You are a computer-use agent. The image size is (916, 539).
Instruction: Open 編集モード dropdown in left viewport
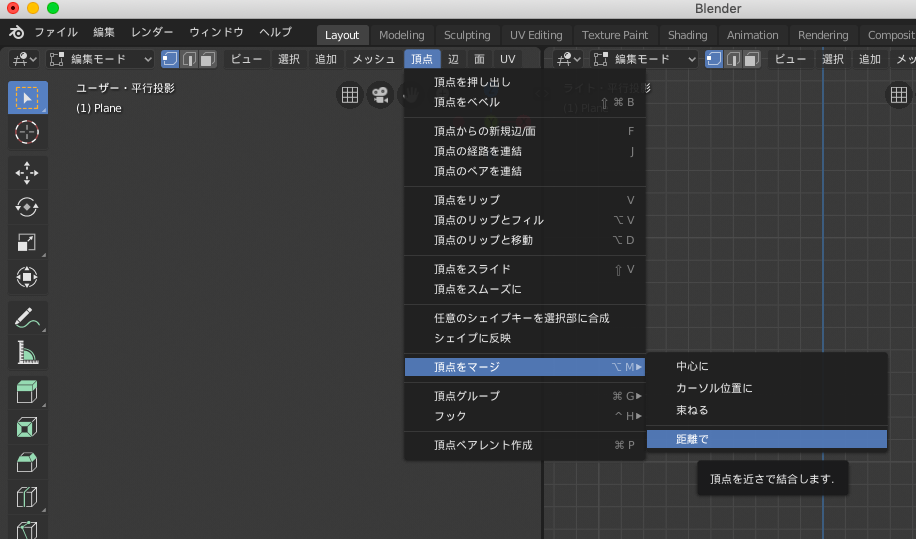(100, 59)
